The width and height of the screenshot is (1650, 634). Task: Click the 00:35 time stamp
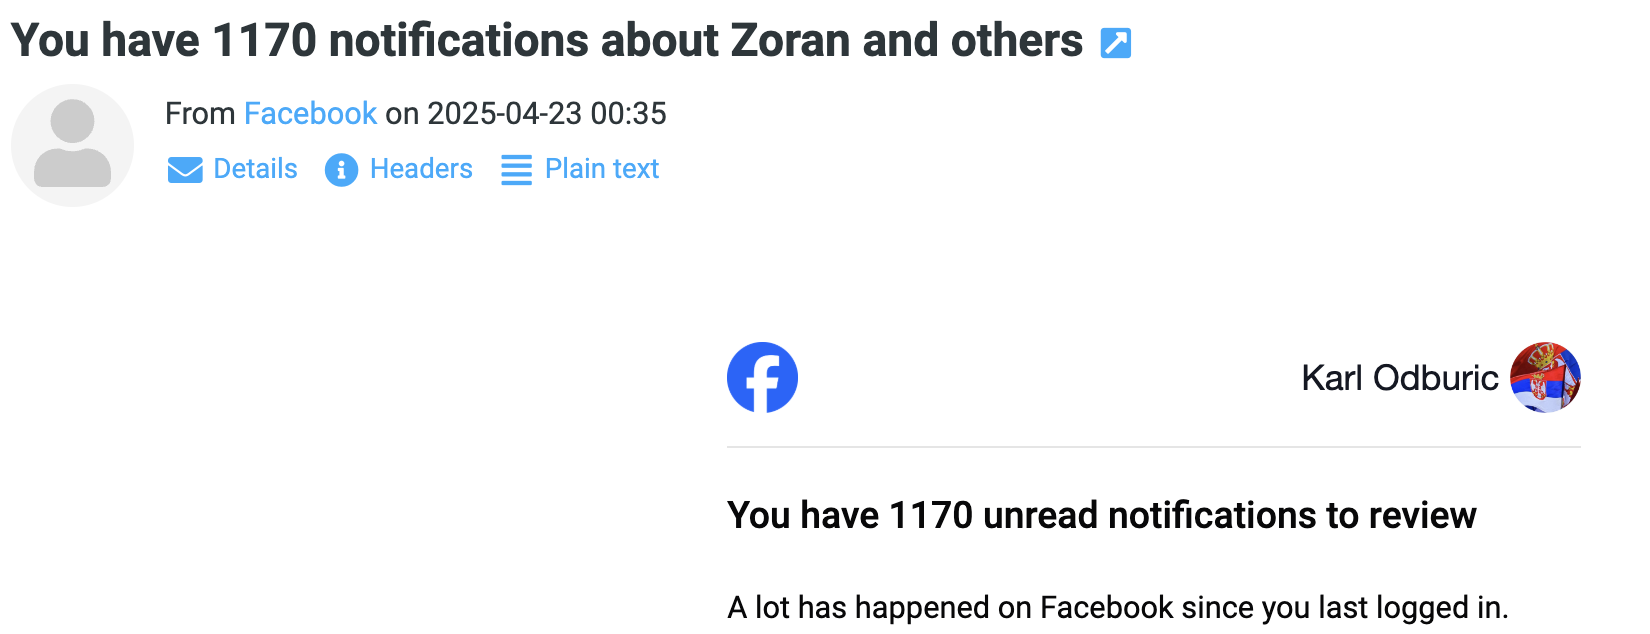(x=628, y=113)
